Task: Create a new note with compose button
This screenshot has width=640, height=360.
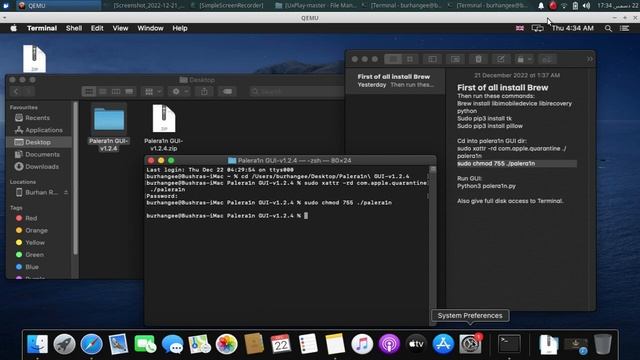Action: 500,59
